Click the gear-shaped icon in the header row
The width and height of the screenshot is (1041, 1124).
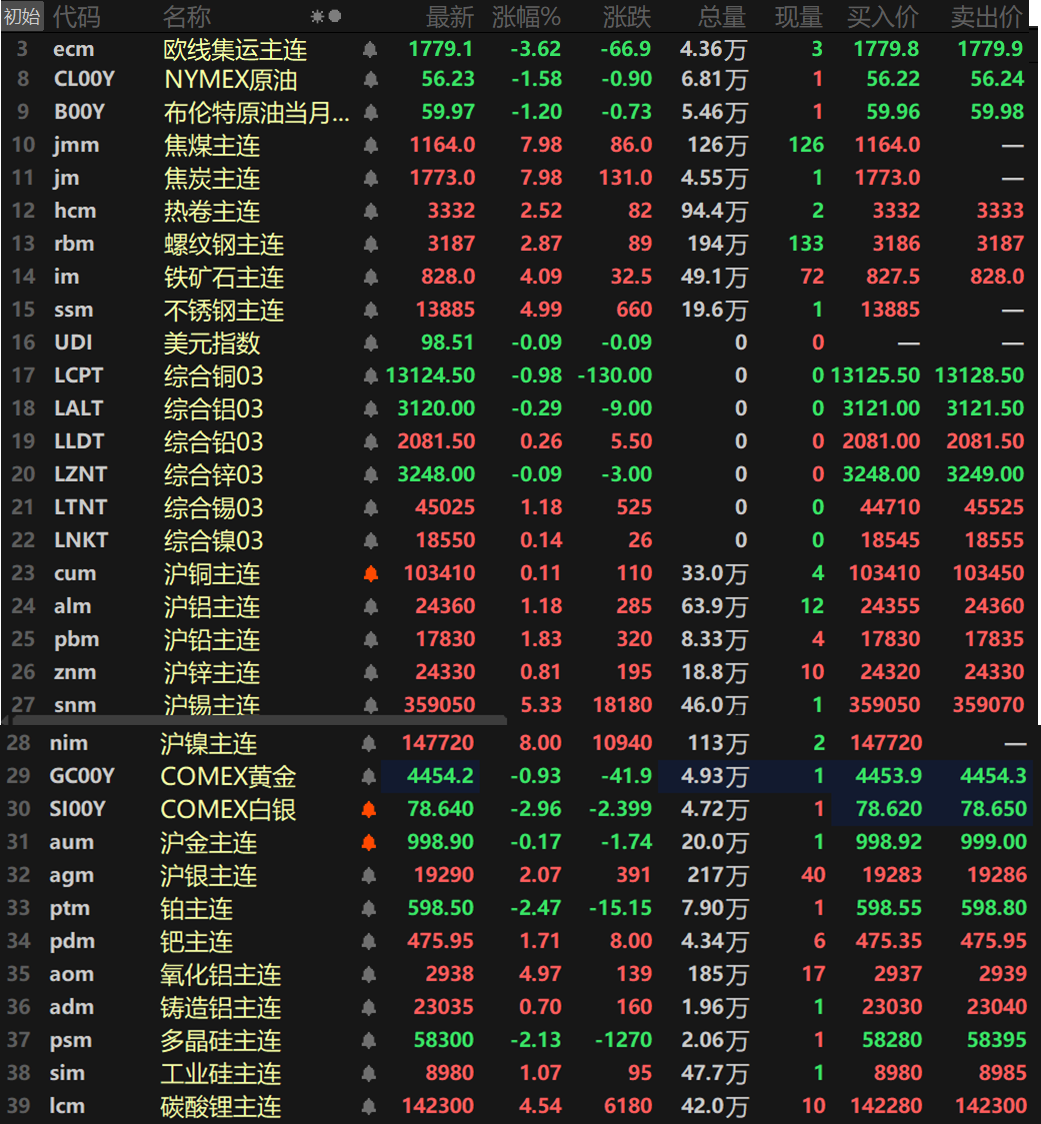(x=317, y=16)
